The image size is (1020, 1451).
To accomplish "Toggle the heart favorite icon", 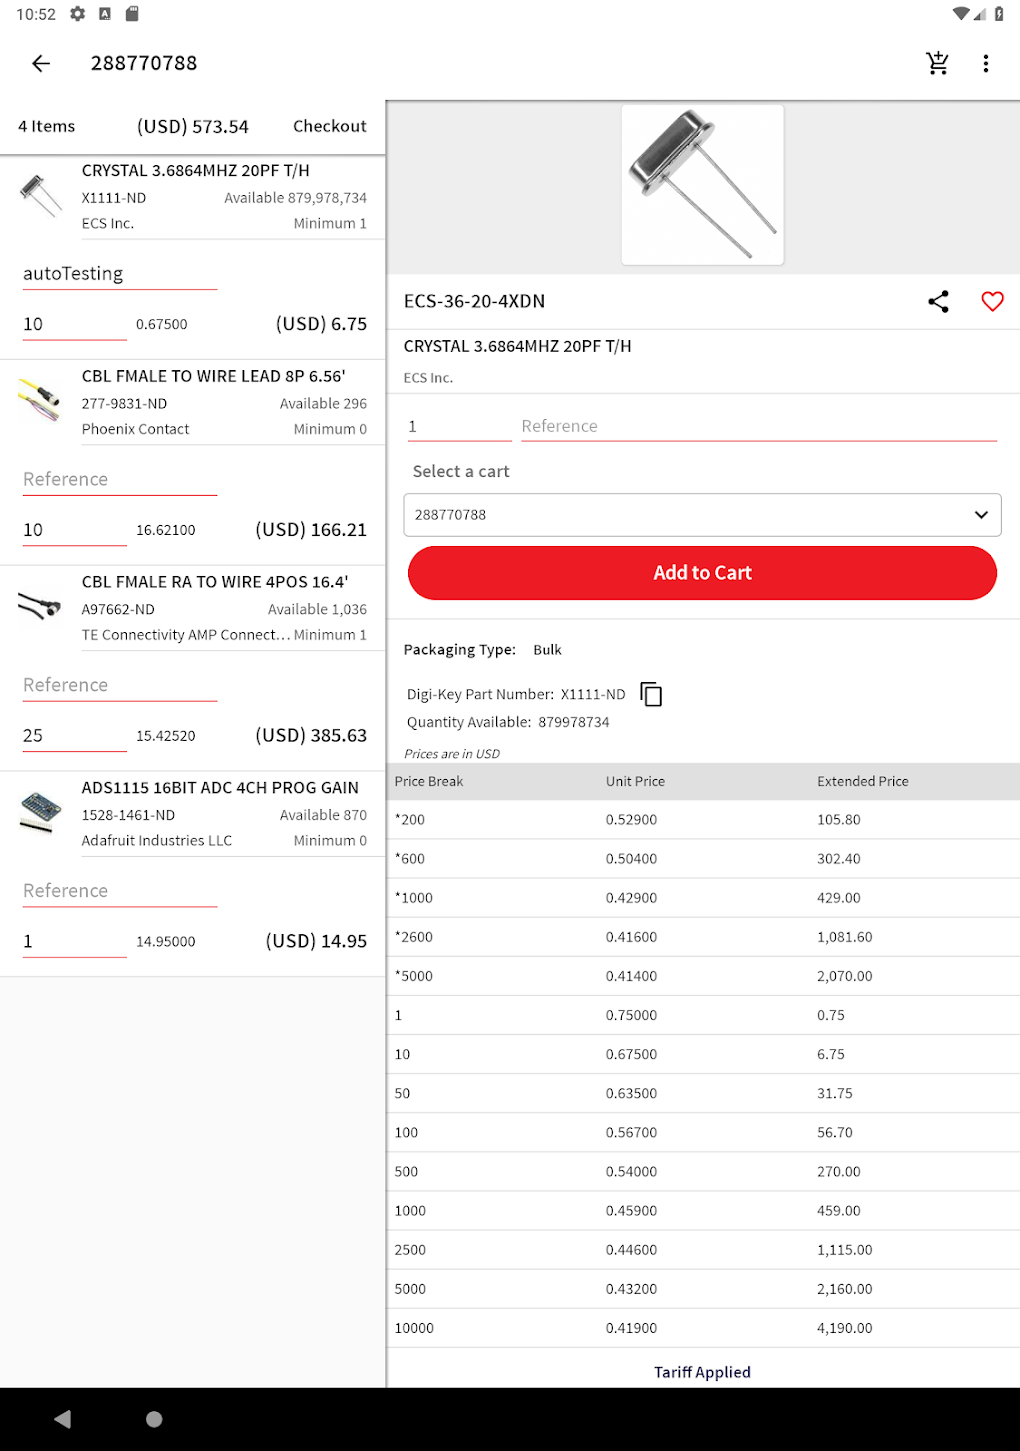I will point(992,301).
